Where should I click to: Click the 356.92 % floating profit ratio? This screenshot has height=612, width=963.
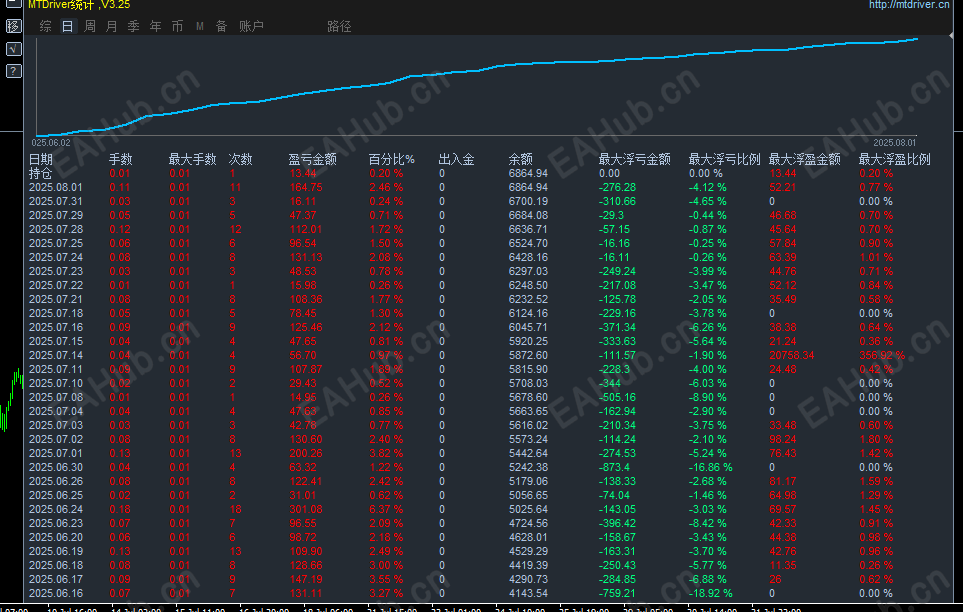coord(882,355)
